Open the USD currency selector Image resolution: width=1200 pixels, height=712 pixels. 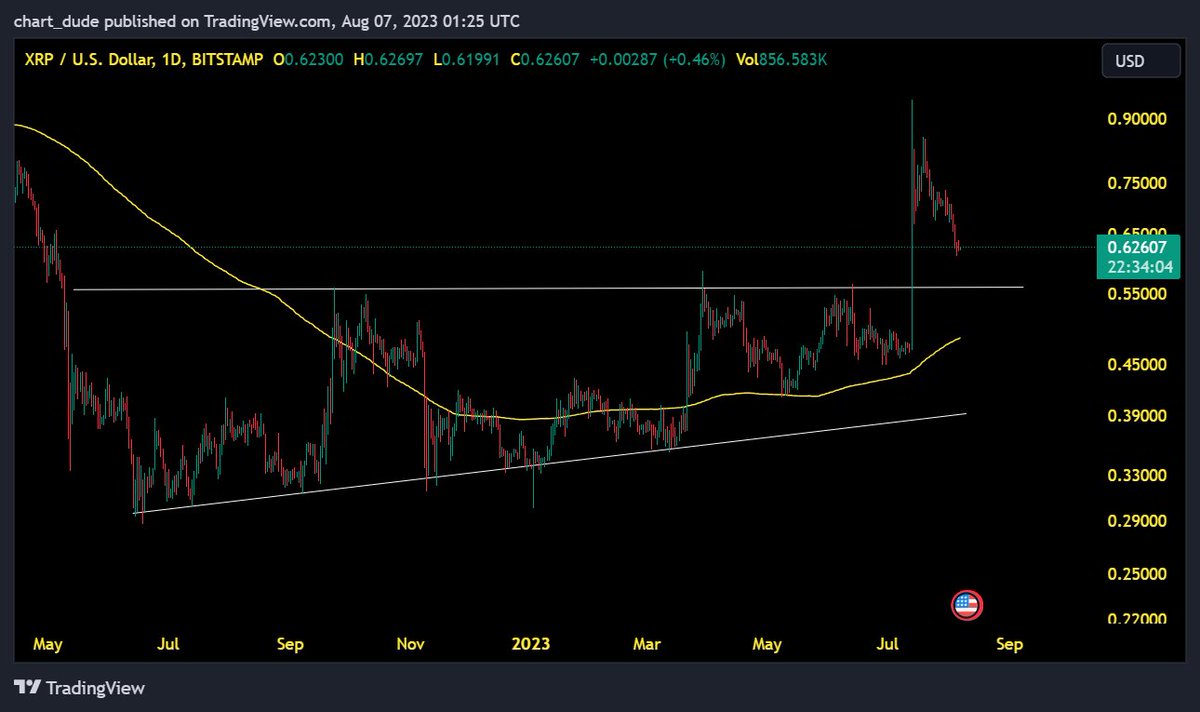(x=1143, y=62)
